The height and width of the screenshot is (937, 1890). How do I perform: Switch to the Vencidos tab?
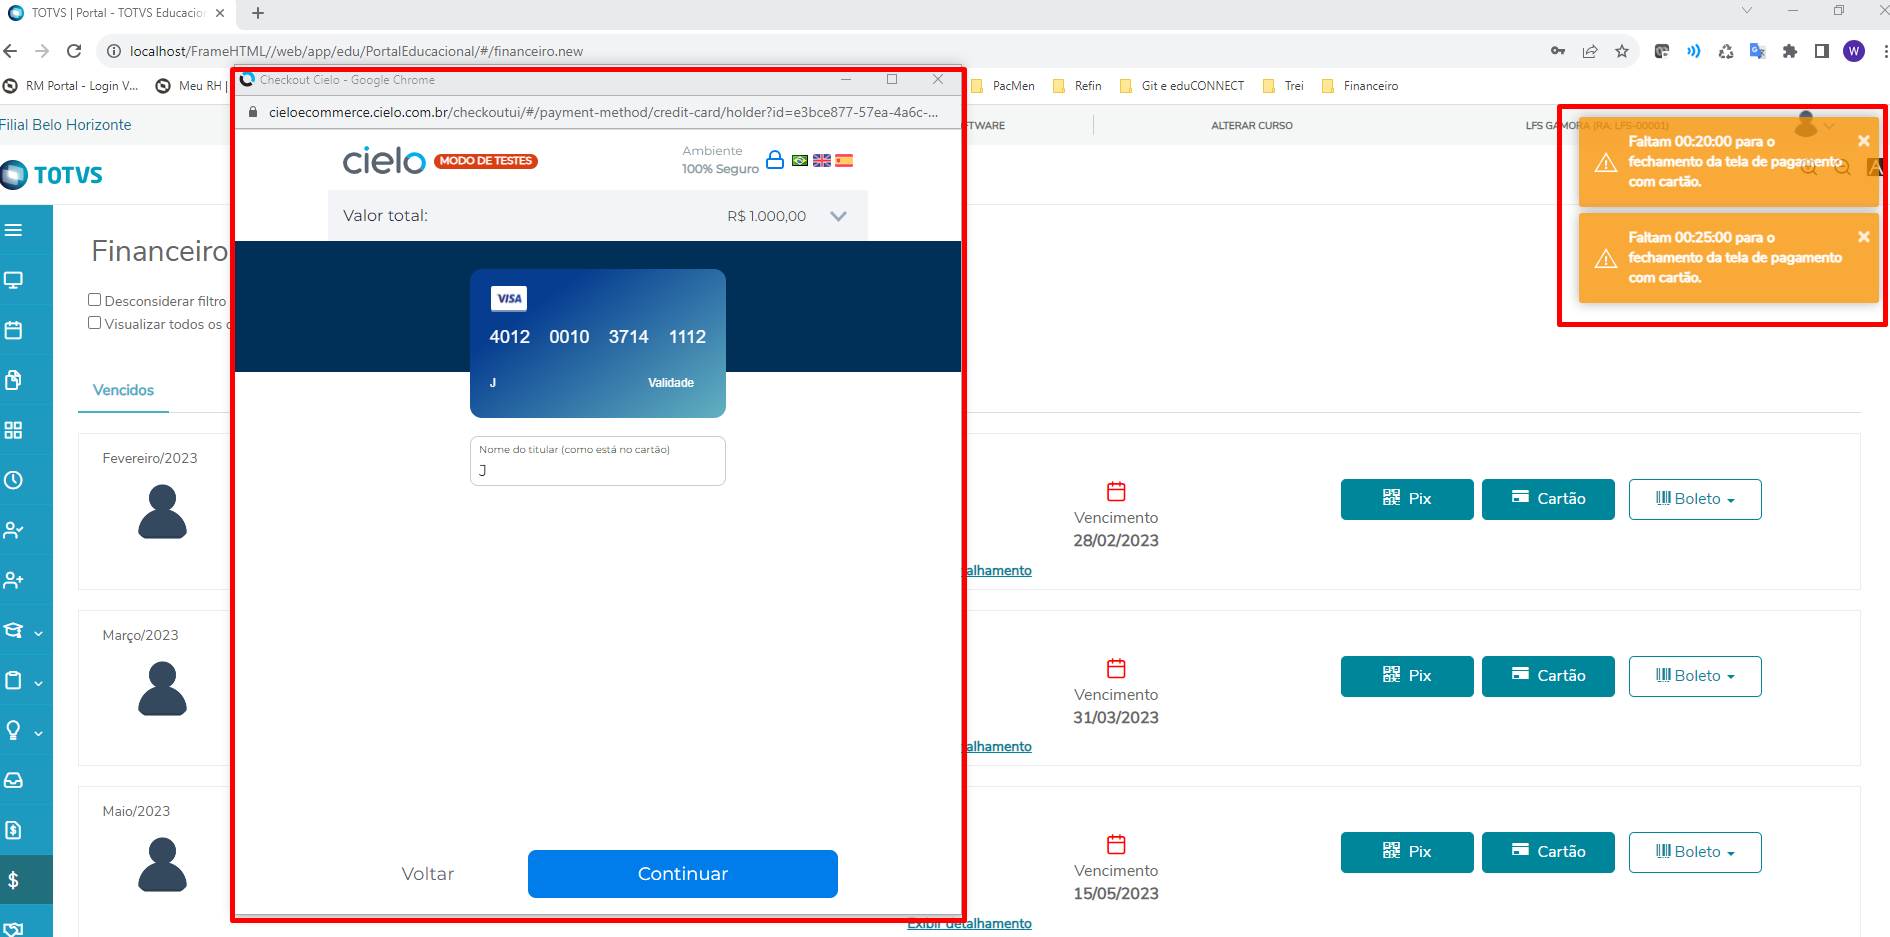pyautogui.click(x=123, y=390)
